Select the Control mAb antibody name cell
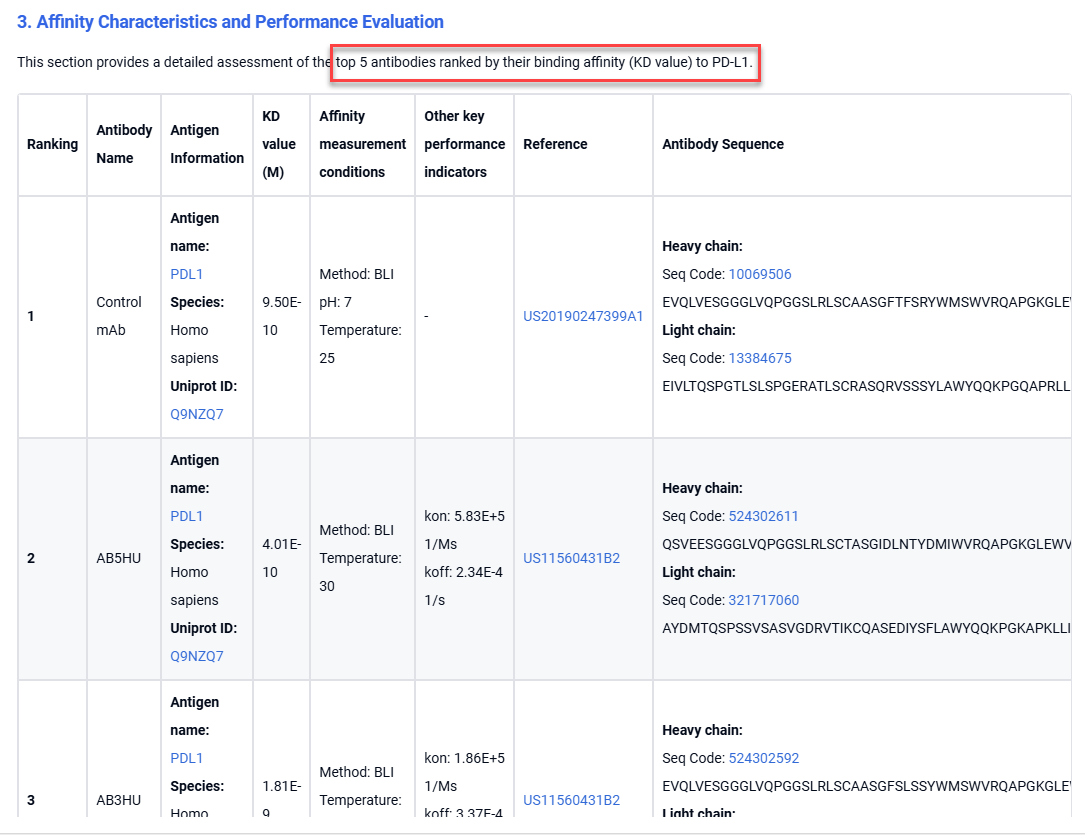Viewport: 1085px width, 835px height. 119,316
